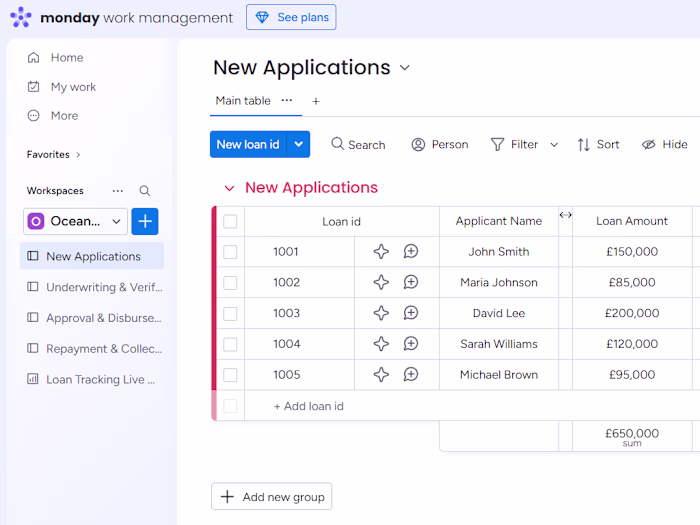700x525 pixels.
Task: Click the AI sparkle icon for loan 1005
Action: pyautogui.click(x=381, y=375)
